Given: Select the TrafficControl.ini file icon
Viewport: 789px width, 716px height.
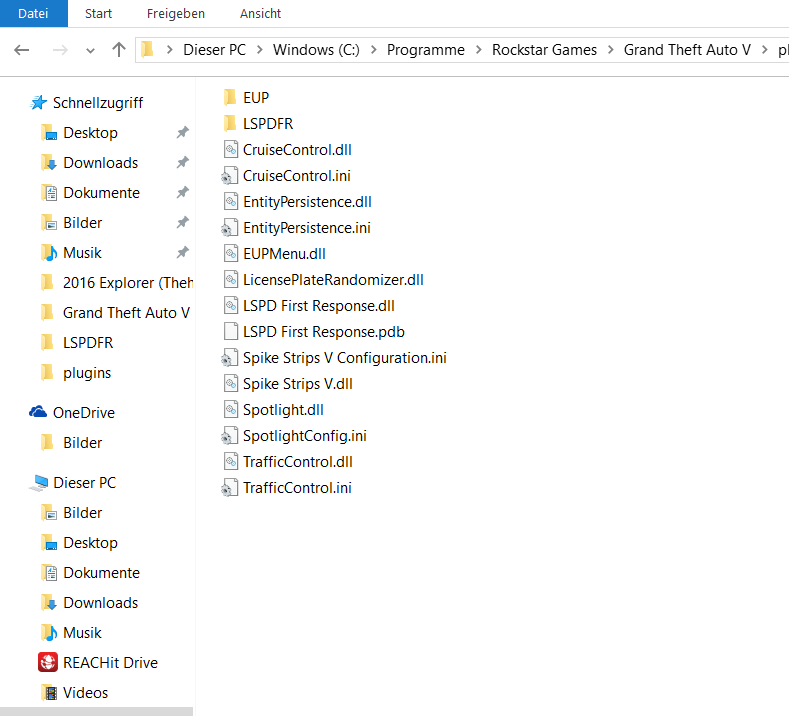Looking at the screenshot, I should click(x=229, y=488).
